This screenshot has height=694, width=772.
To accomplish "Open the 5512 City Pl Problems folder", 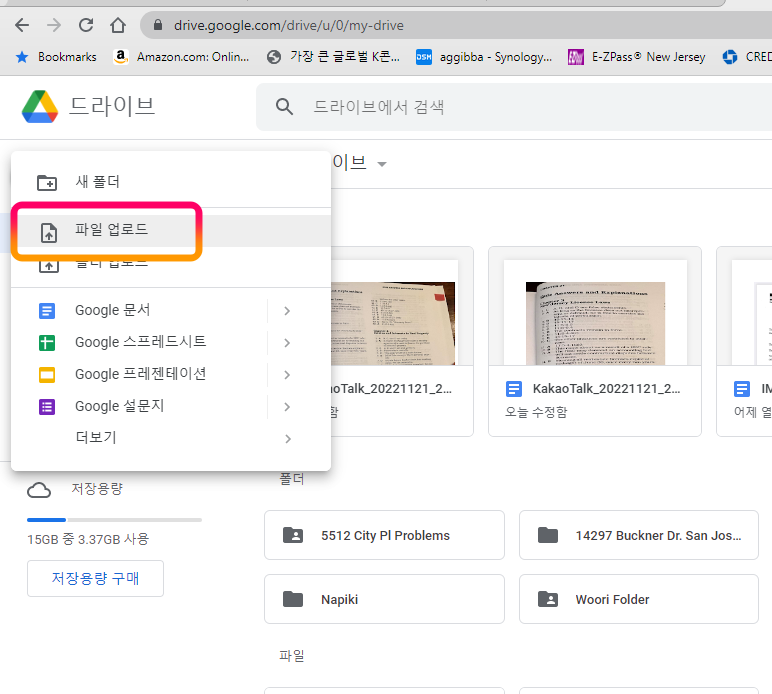I will point(384,535).
